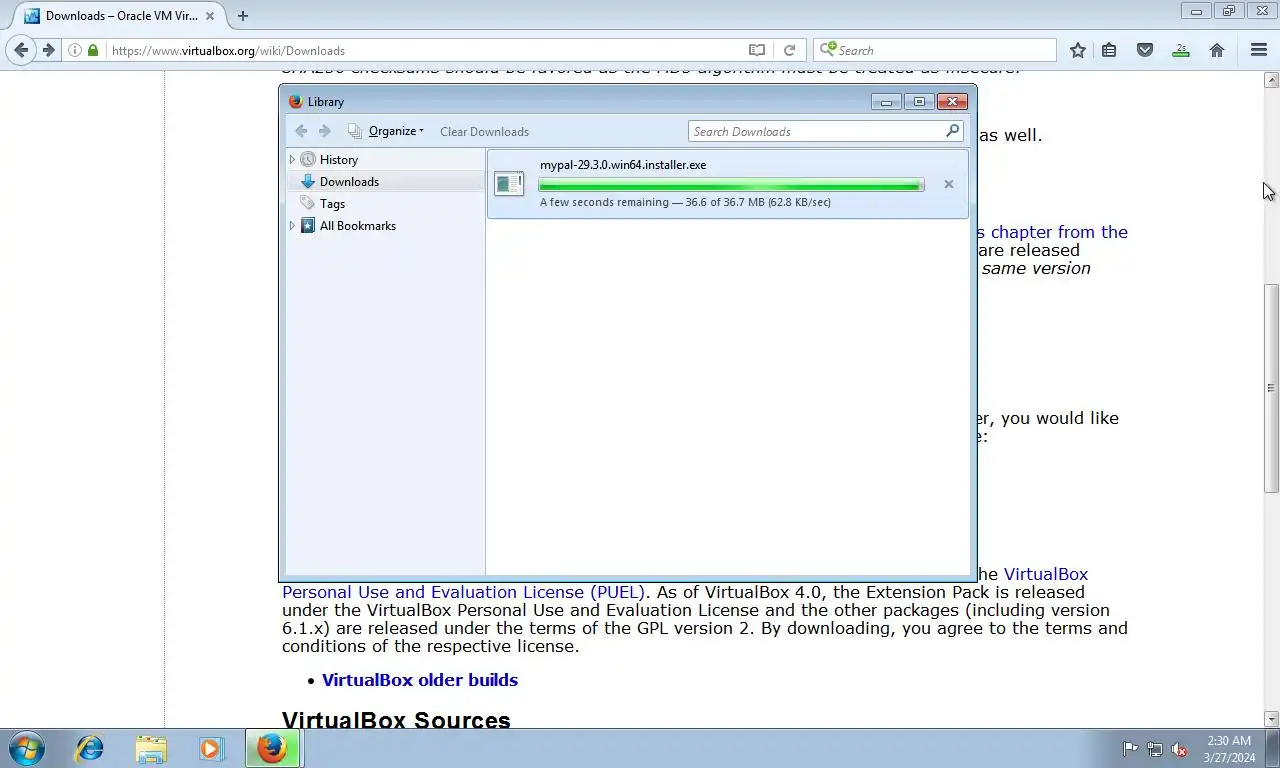The height and width of the screenshot is (768, 1280).
Task: Select History in Library sidebar
Action: coord(338,160)
